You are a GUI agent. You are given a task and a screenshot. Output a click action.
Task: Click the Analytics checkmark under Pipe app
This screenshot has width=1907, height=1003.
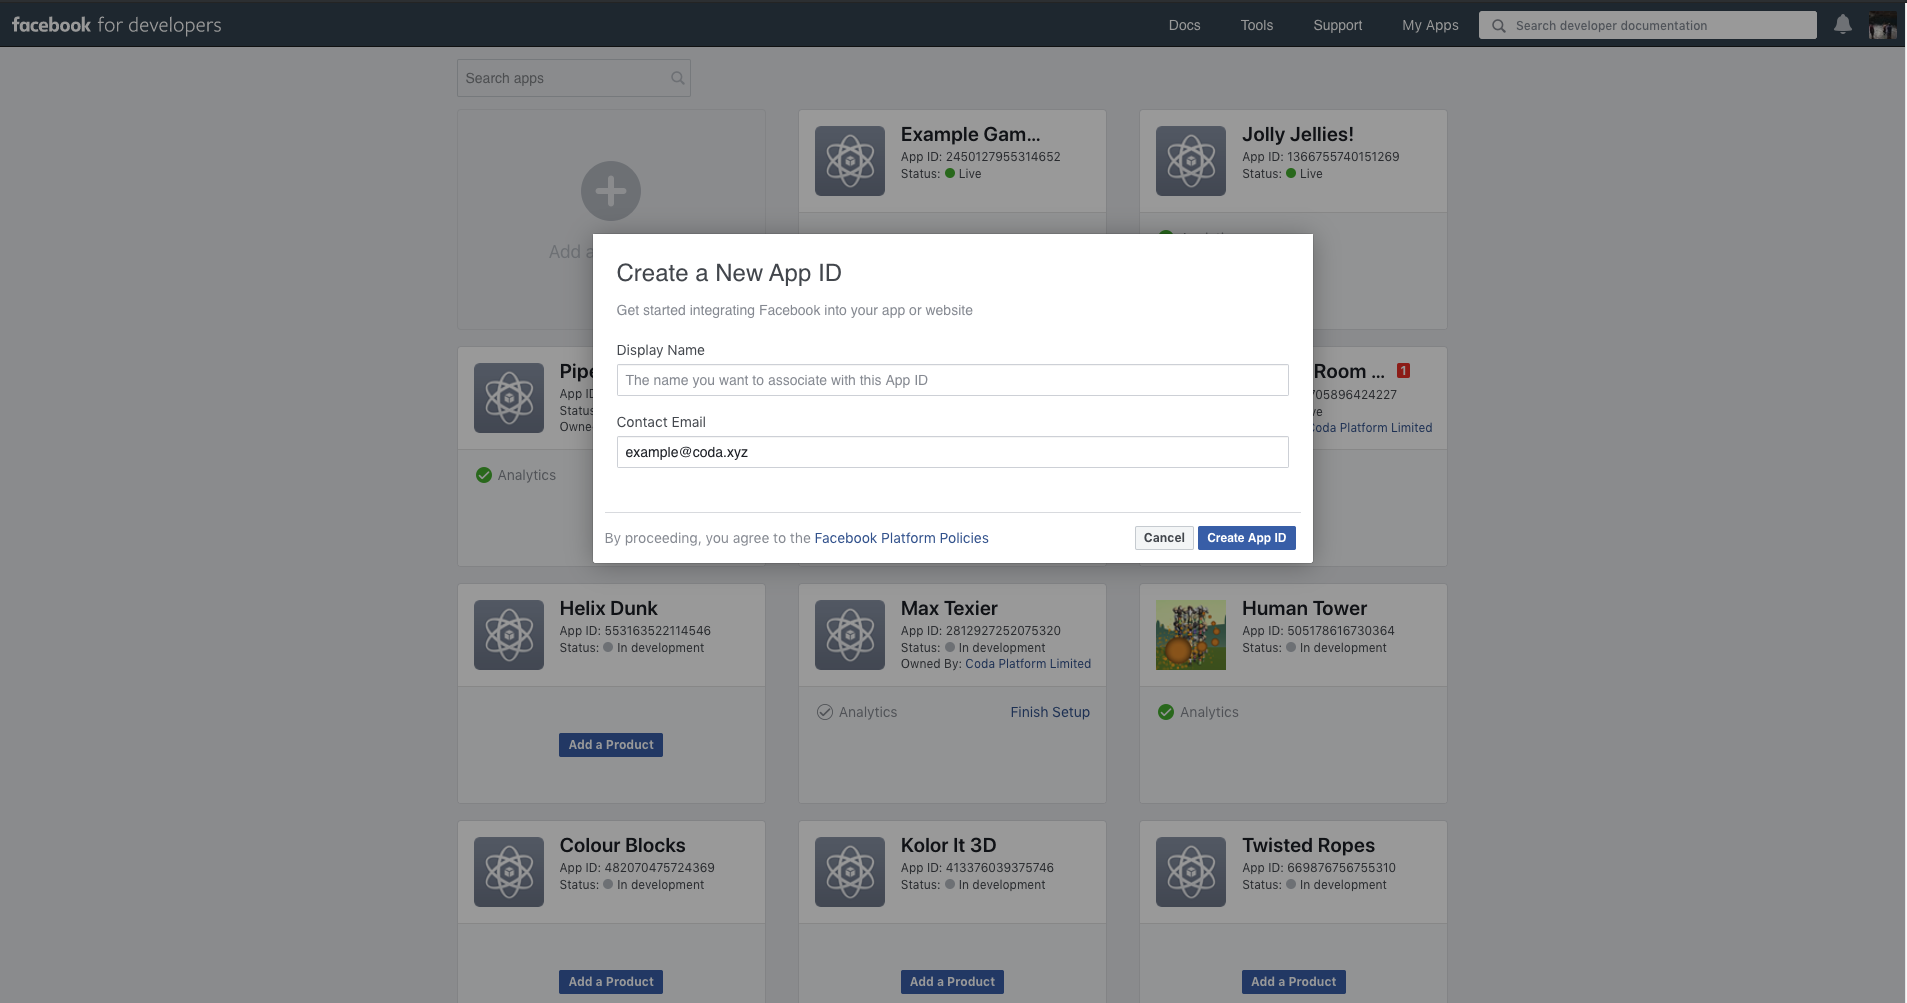(x=483, y=475)
